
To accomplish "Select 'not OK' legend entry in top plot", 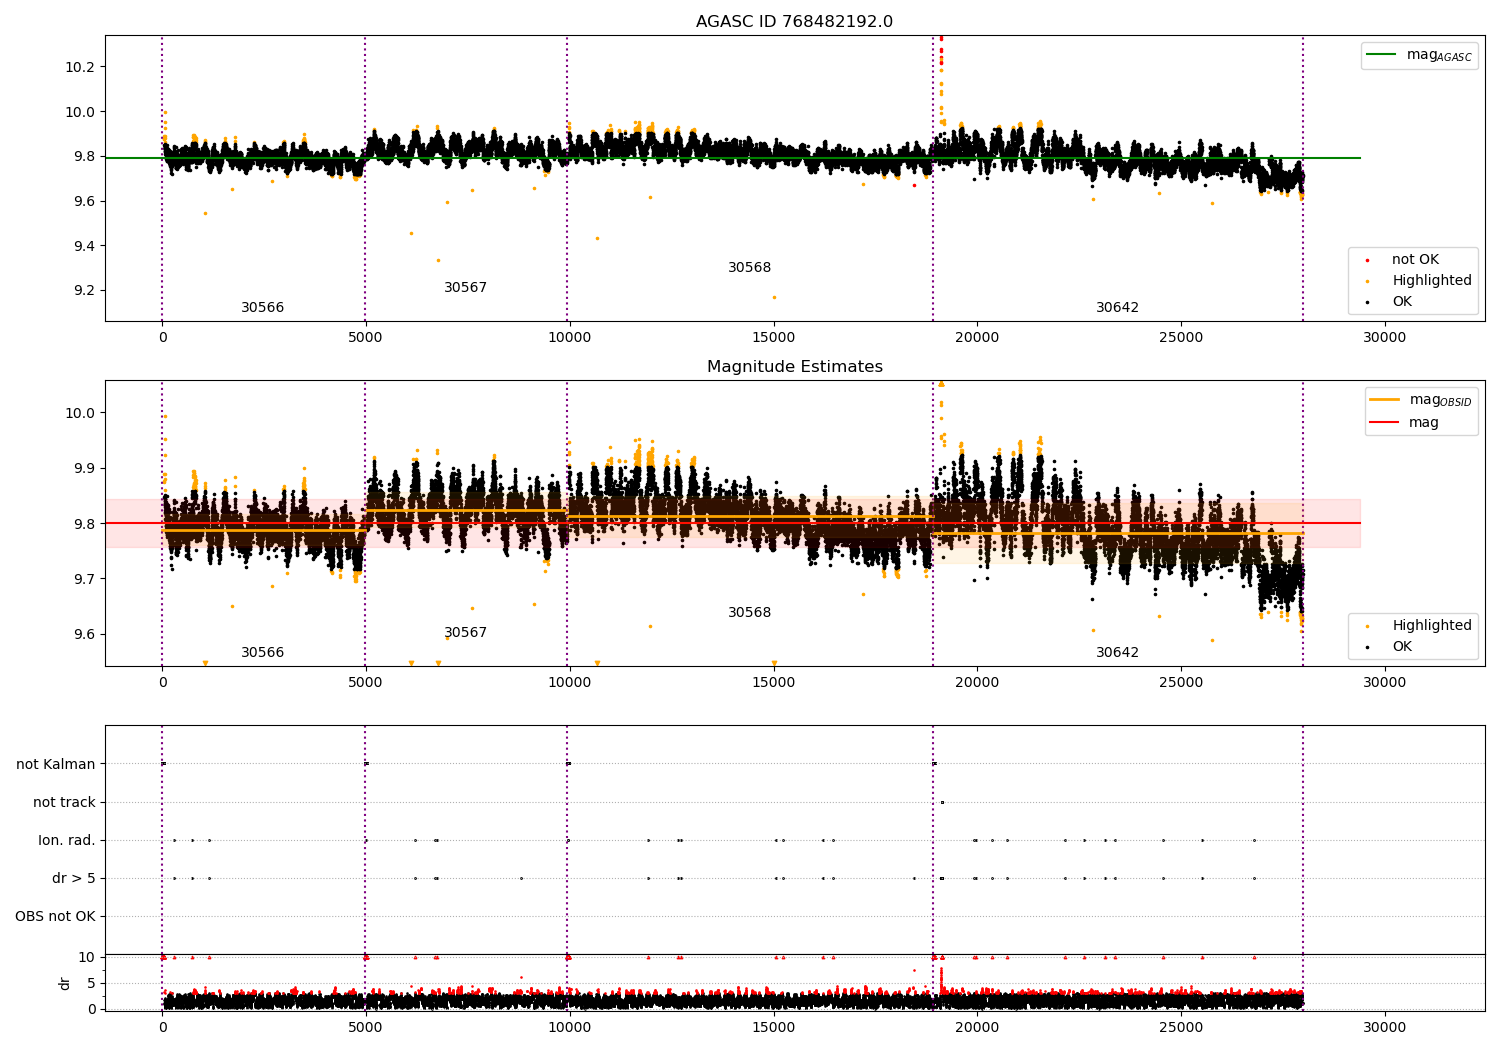I will pos(1414,260).
